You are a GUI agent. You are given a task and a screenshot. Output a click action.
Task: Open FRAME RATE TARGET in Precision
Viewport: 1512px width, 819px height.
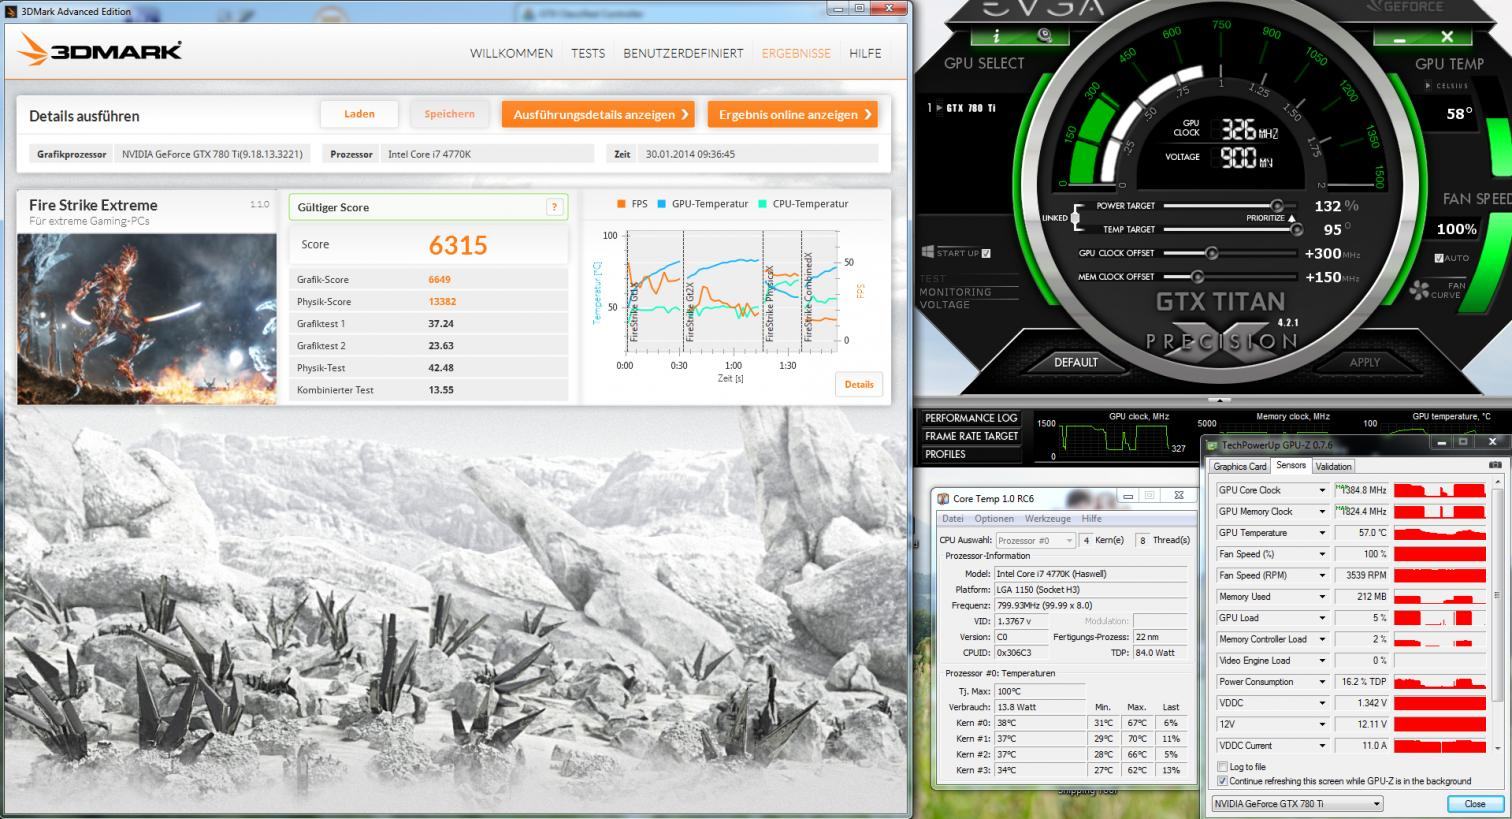970,436
